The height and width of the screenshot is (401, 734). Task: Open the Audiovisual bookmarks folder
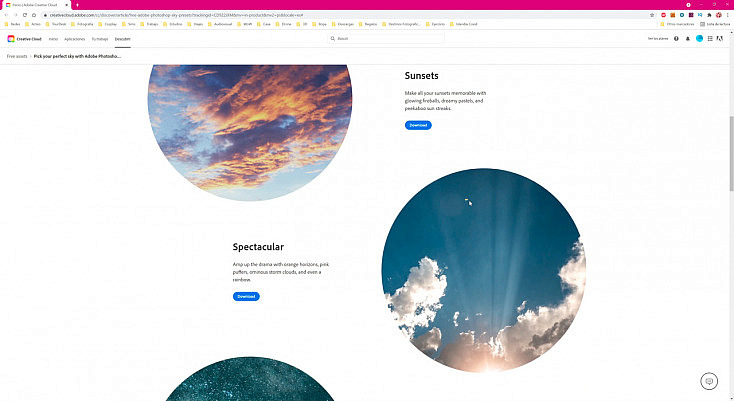pos(220,24)
